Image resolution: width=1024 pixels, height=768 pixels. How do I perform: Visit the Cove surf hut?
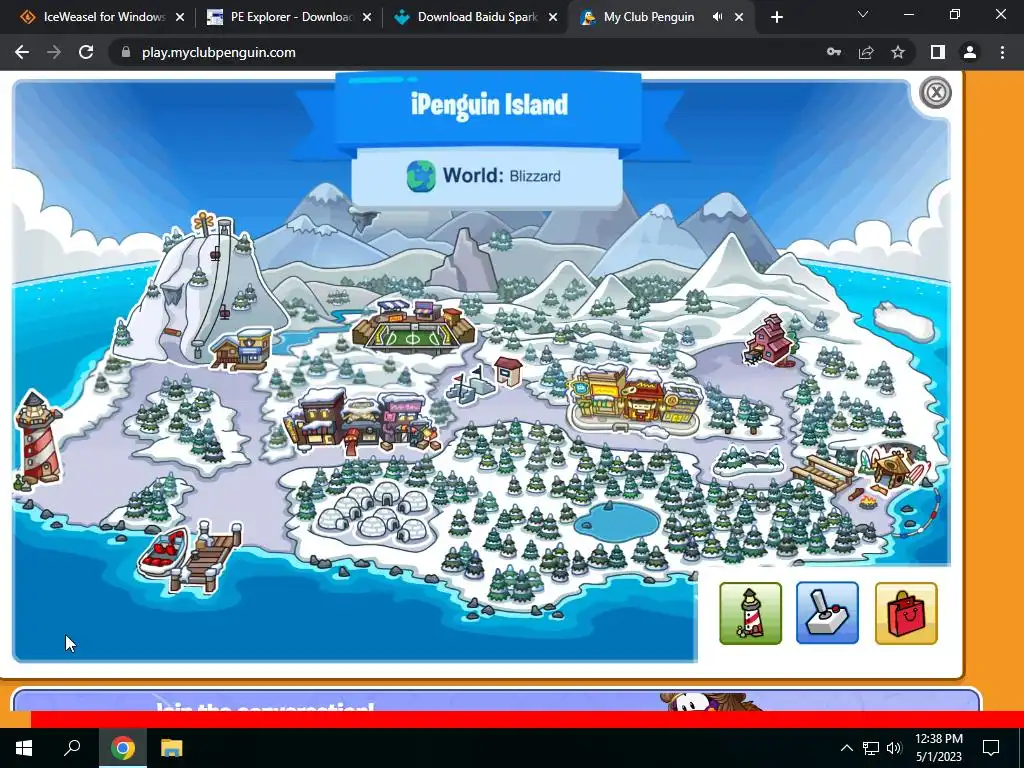point(893,468)
